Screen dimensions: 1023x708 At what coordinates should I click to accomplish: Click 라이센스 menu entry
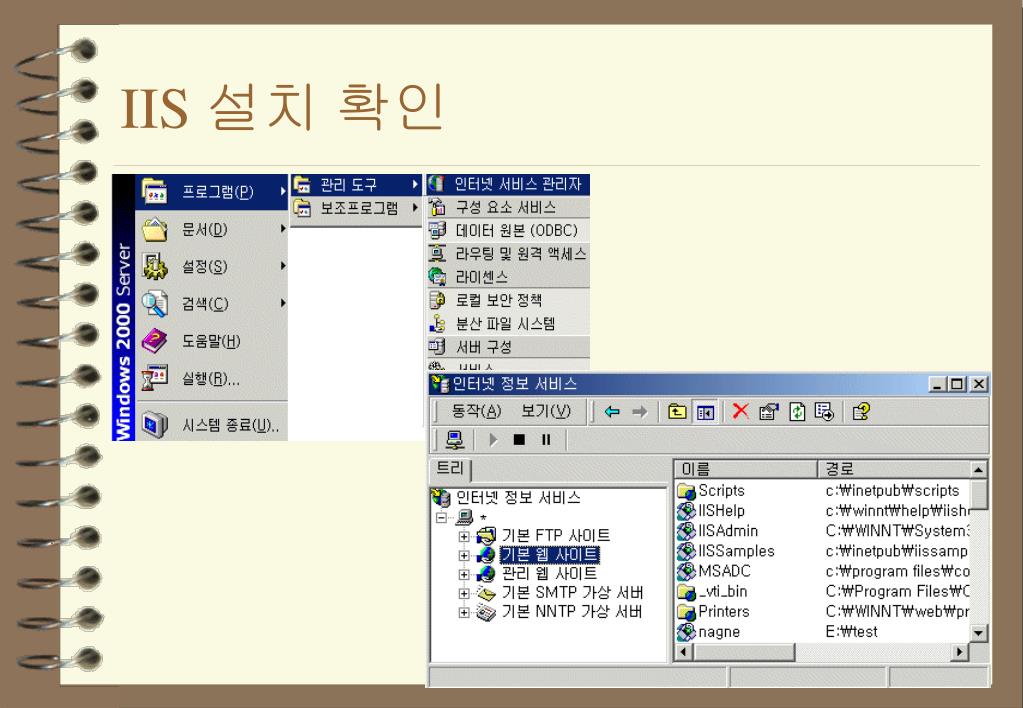click(508, 277)
